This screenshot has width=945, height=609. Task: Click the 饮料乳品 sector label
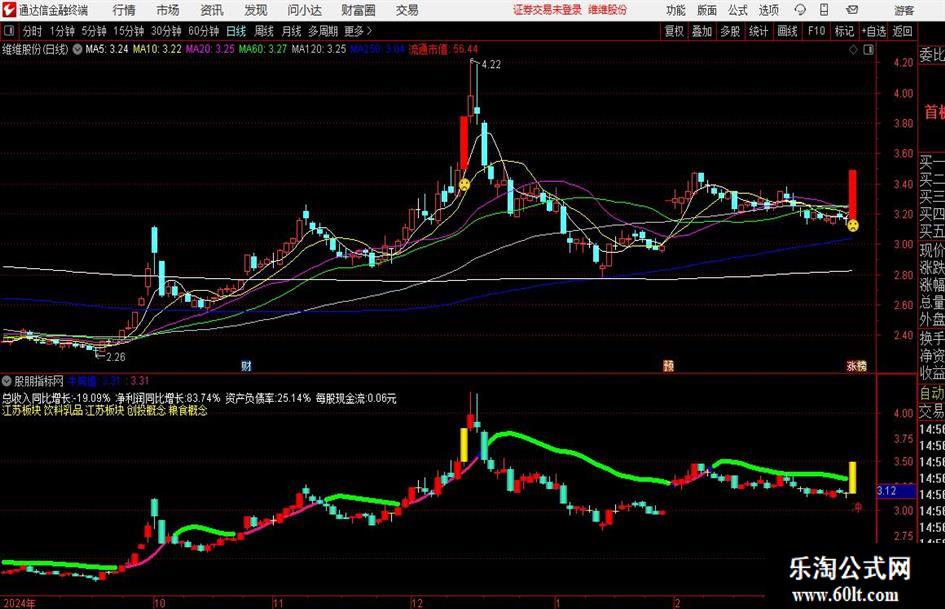tap(63, 411)
